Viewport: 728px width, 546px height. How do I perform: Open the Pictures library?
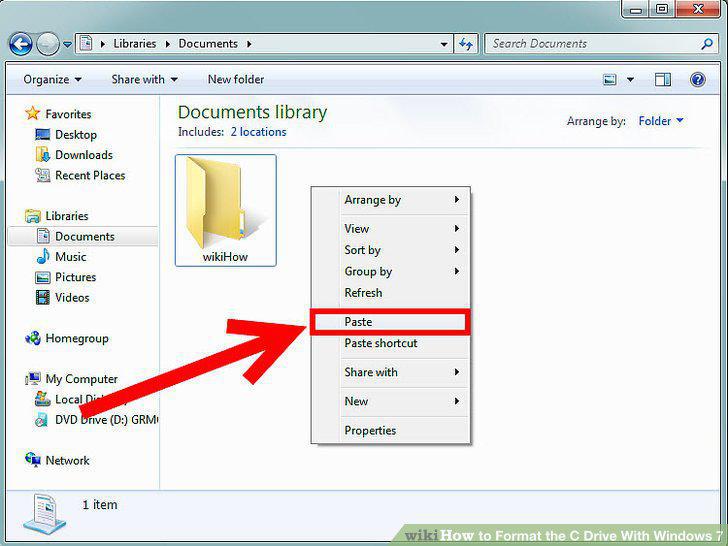coord(75,277)
